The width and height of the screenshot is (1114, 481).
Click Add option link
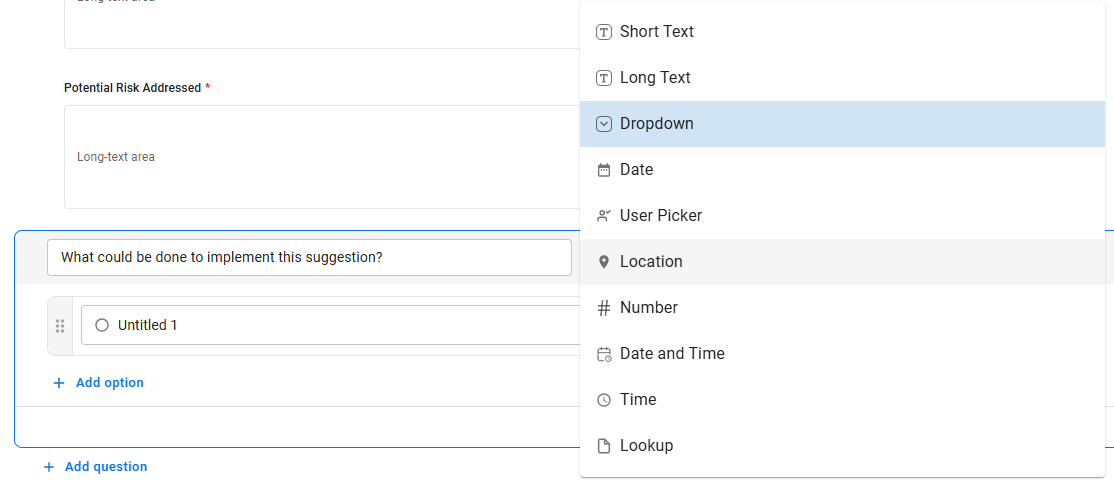(x=109, y=383)
